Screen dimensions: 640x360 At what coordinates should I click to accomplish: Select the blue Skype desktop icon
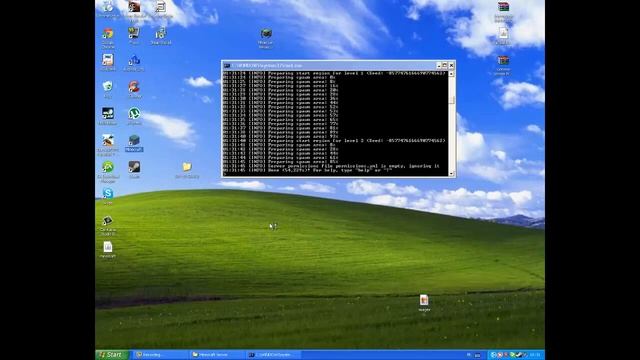click(x=108, y=193)
